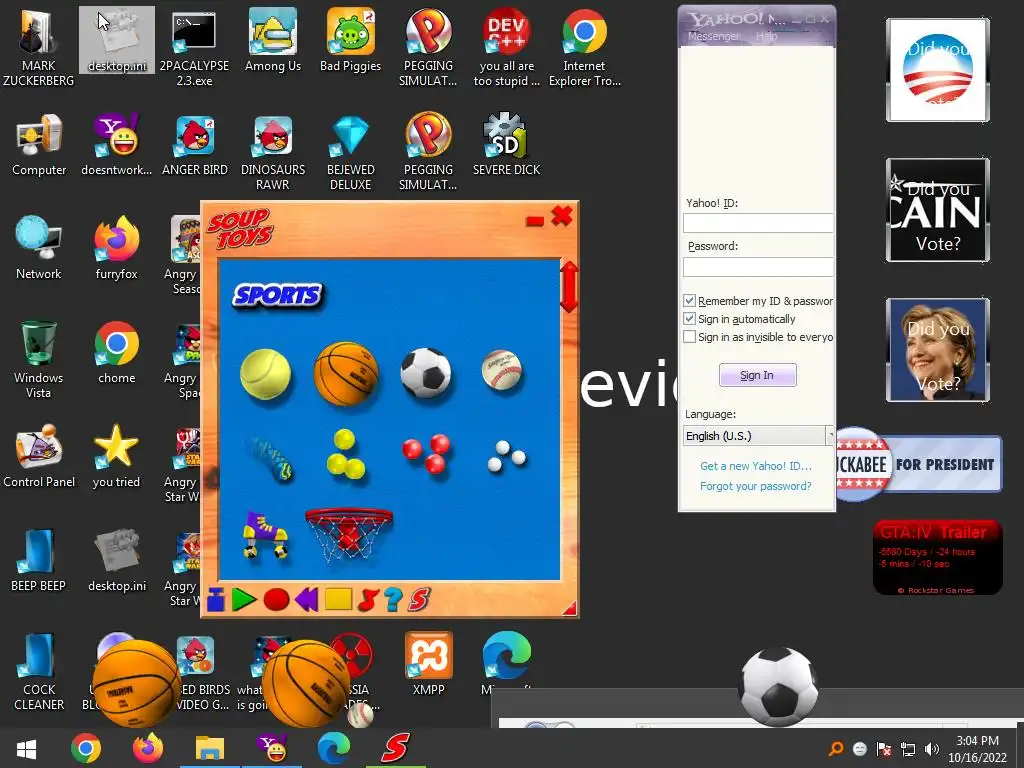
Task: Select the 2PACALYPSE 2.3.exe desktop icon
Action: [195, 48]
